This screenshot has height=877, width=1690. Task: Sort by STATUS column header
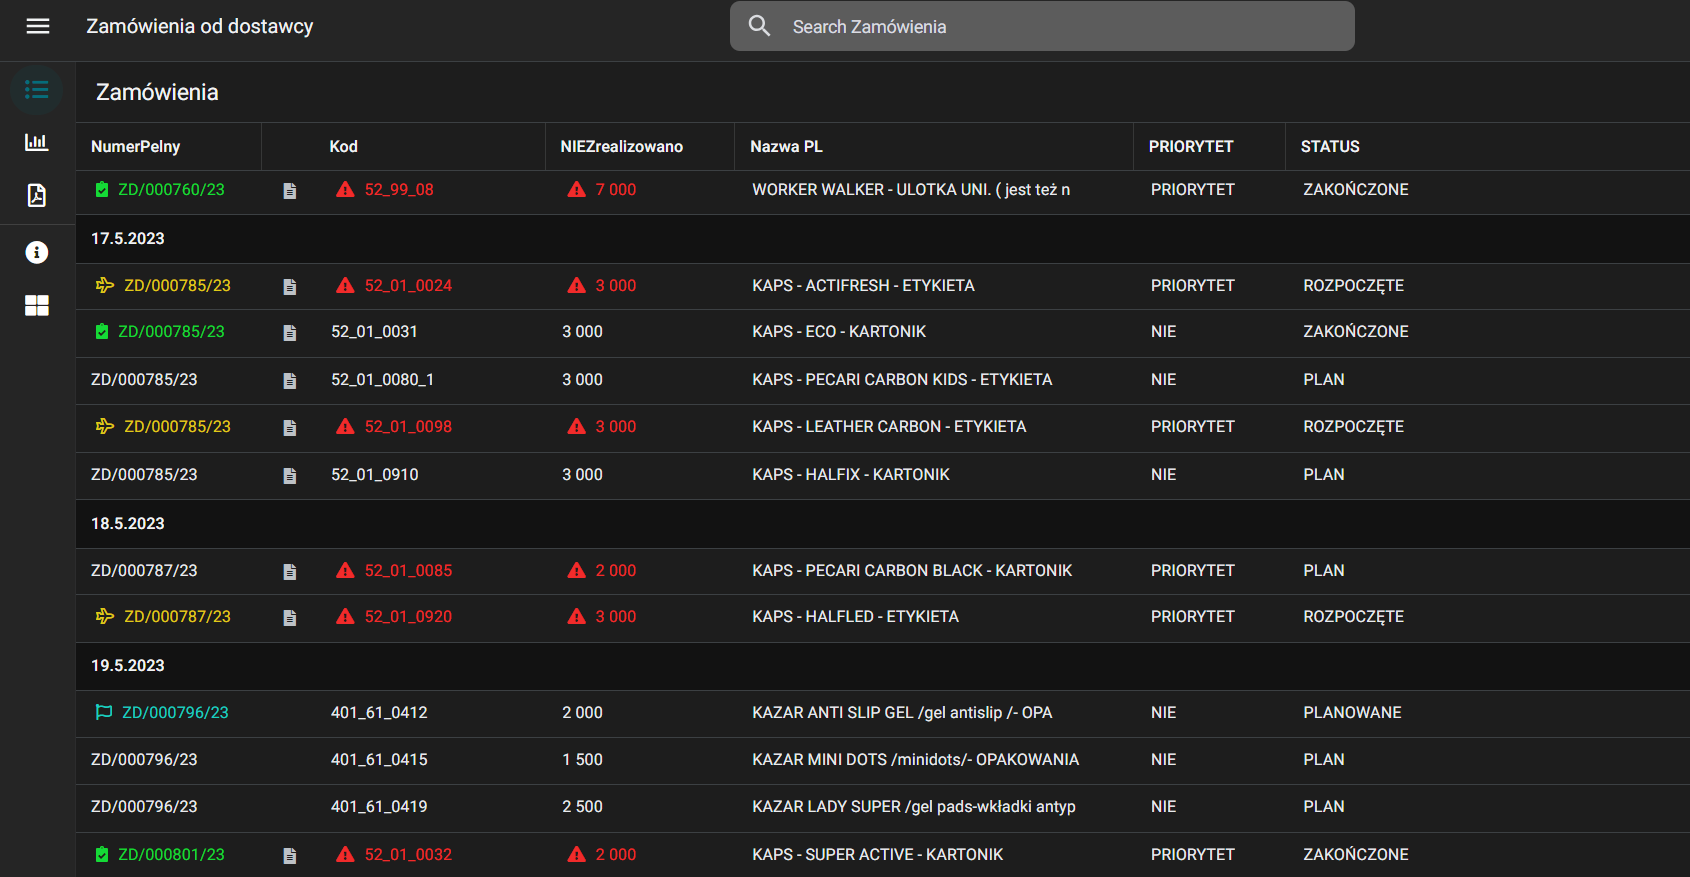[1329, 147]
